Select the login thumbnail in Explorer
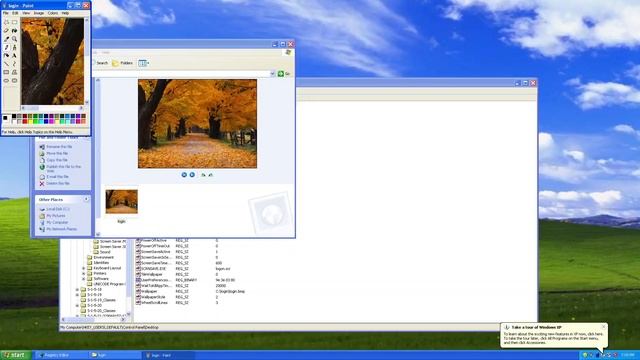 point(122,202)
